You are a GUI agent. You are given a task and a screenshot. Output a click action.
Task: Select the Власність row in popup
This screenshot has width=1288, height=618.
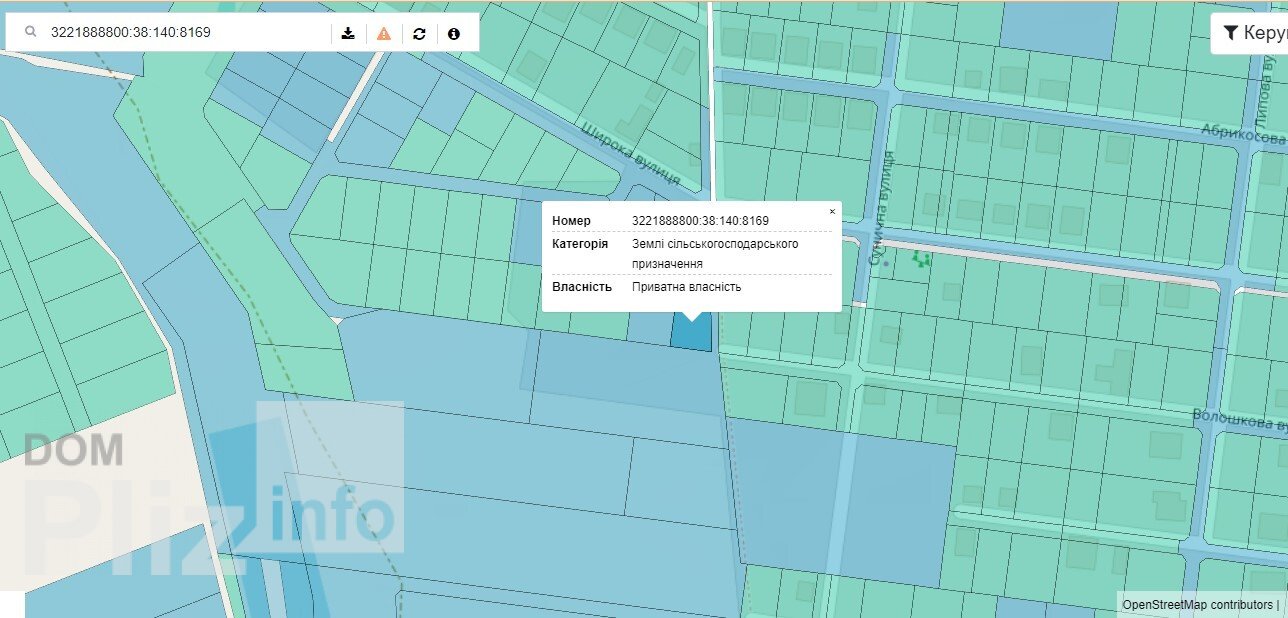click(x=690, y=287)
